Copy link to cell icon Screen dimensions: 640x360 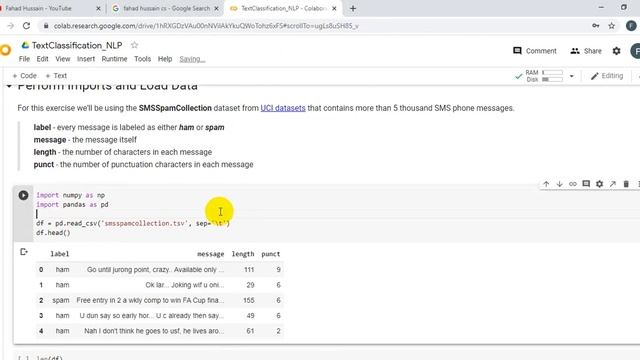(573, 184)
